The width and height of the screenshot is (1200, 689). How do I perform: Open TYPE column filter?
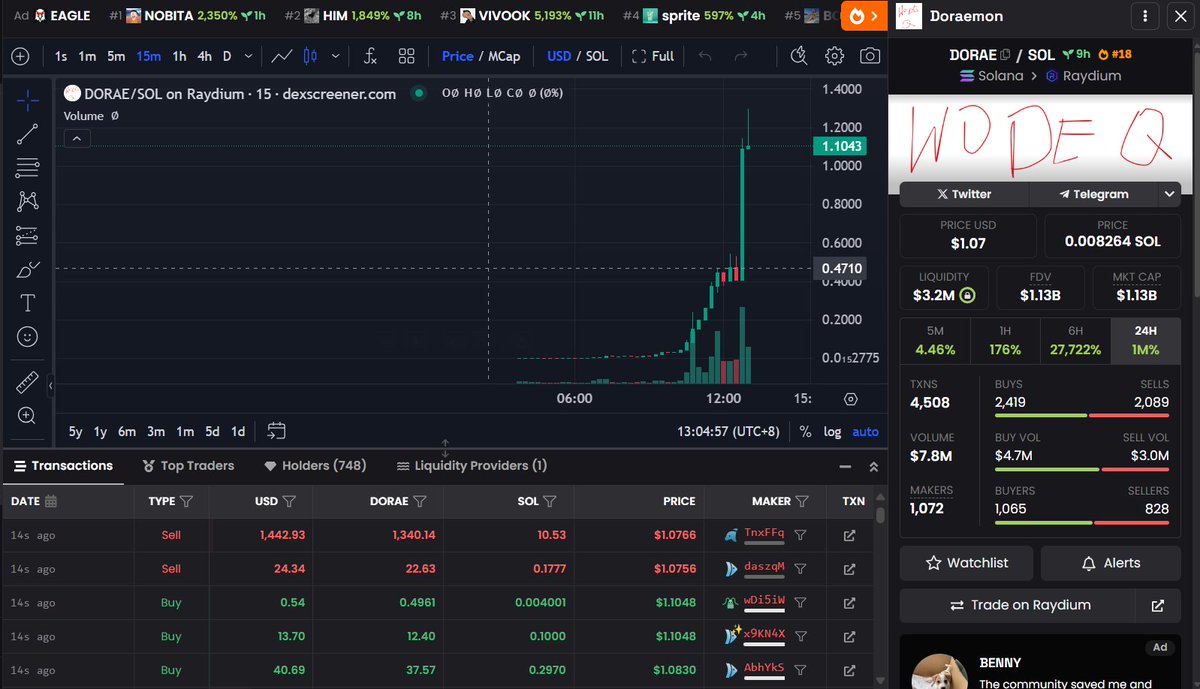[x=186, y=501]
